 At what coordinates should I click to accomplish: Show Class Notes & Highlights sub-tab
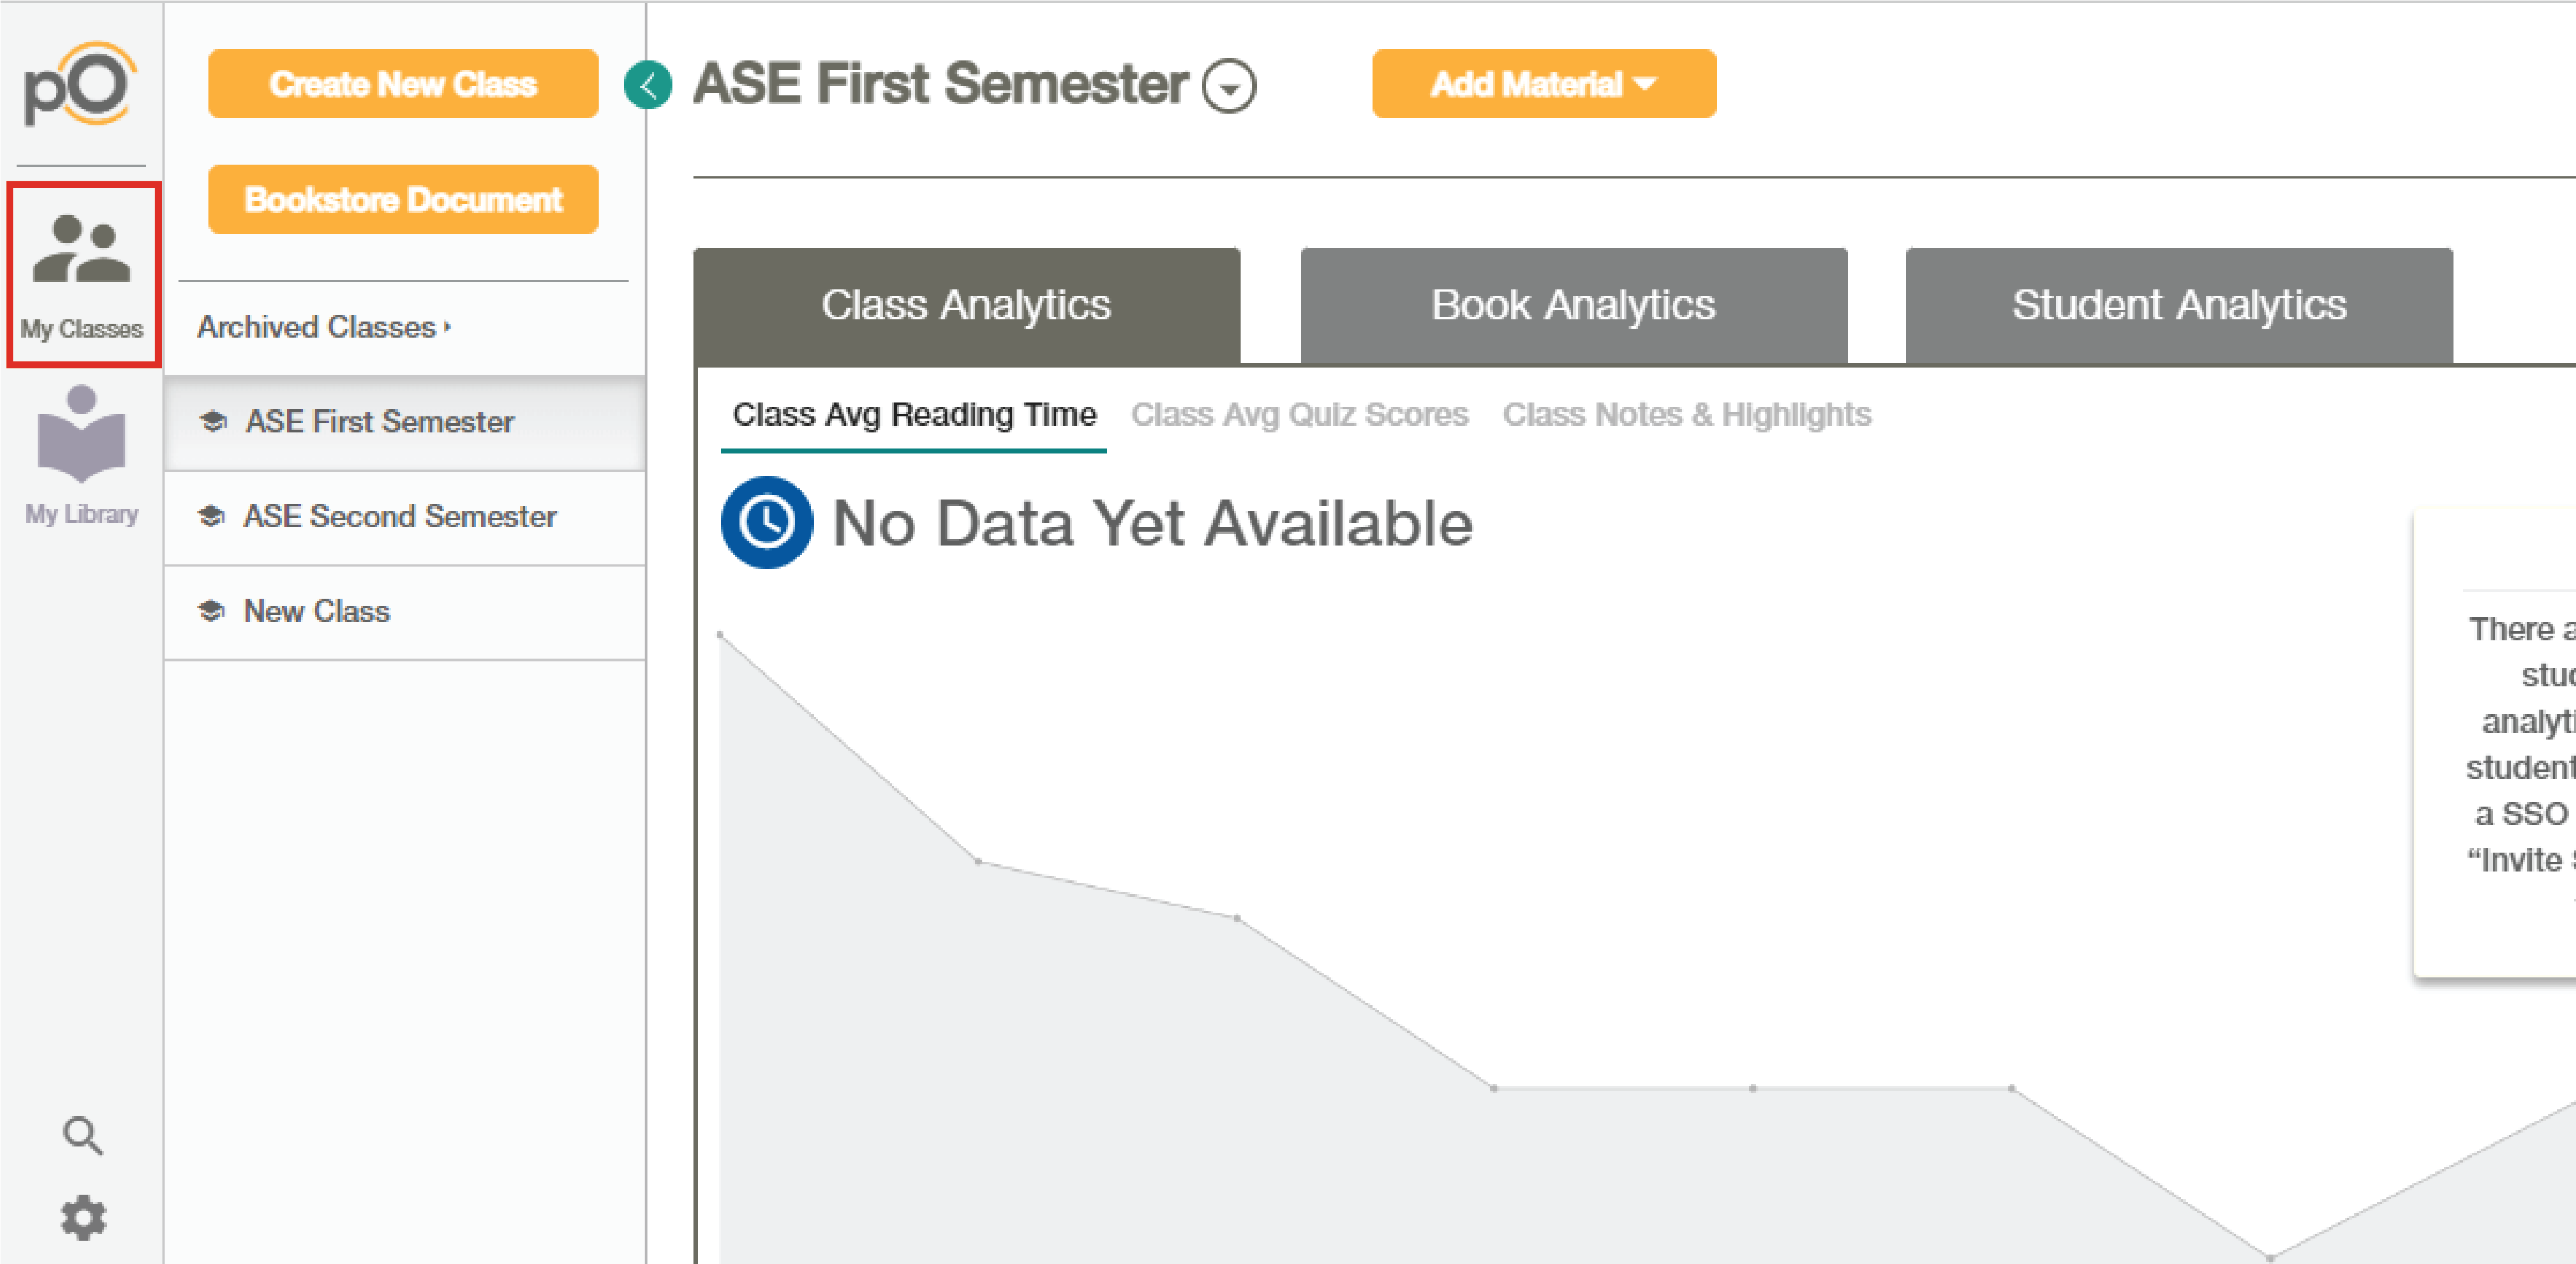pyautogui.click(x=1686, y=414)
